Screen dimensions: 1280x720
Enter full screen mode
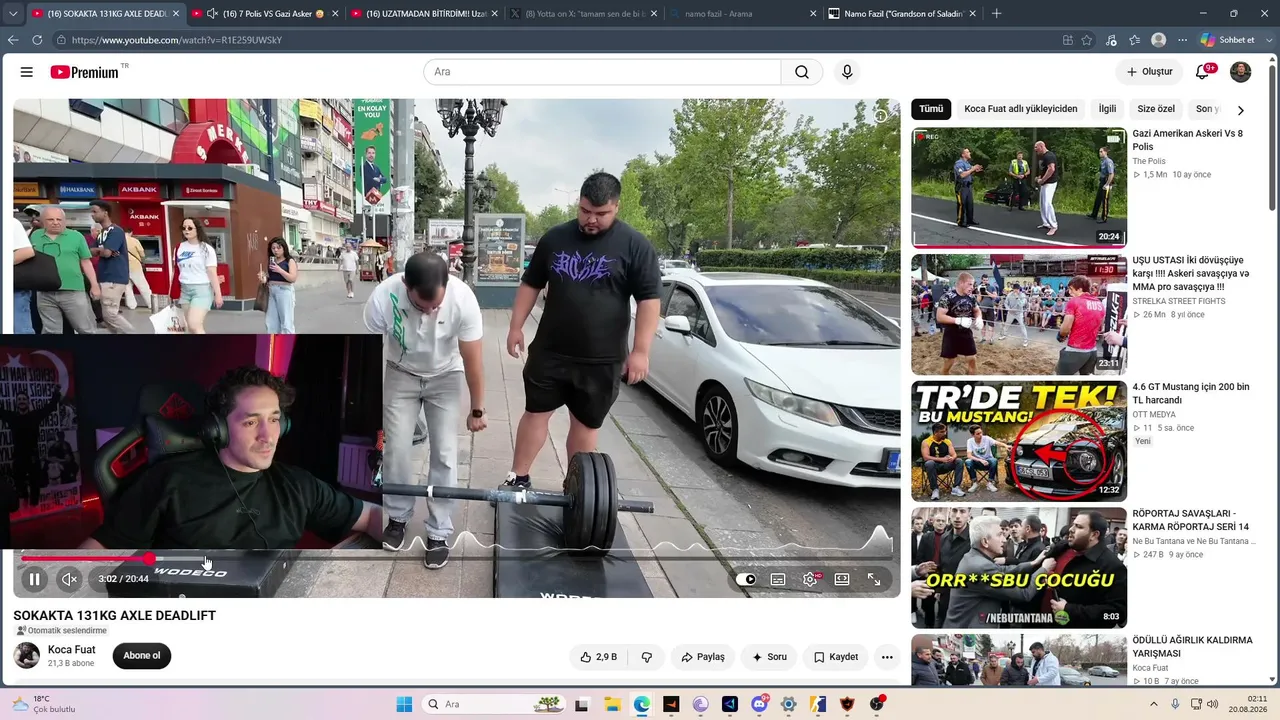pyautogui.click(x=874, y=579)
